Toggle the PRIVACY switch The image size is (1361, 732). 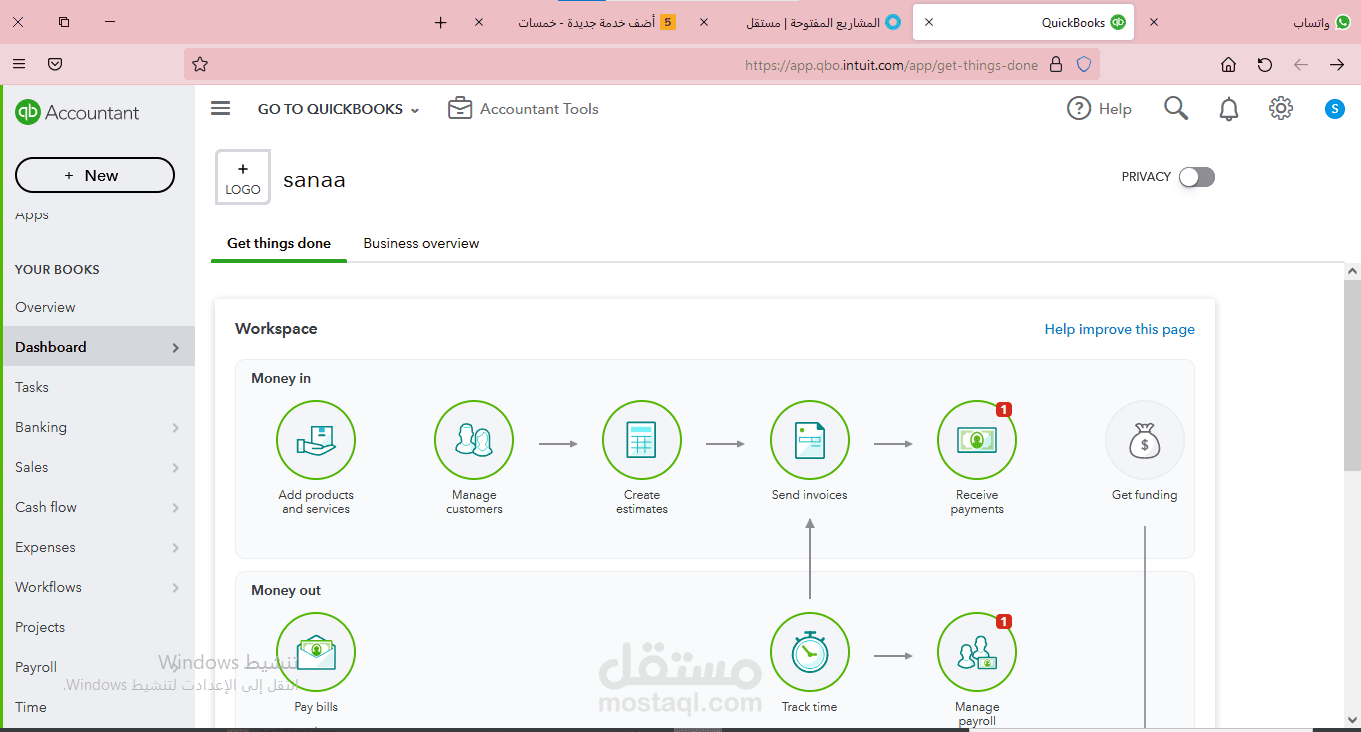pyautogui.click(x=1197, y=177)
